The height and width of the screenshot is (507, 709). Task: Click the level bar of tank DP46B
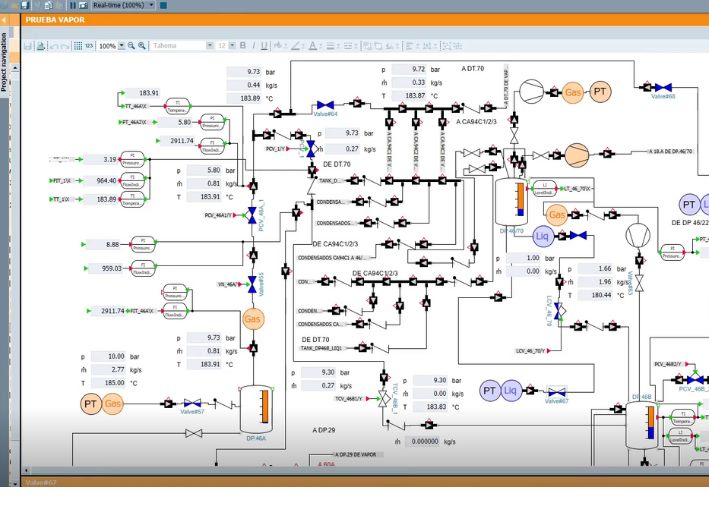point(651,422)
